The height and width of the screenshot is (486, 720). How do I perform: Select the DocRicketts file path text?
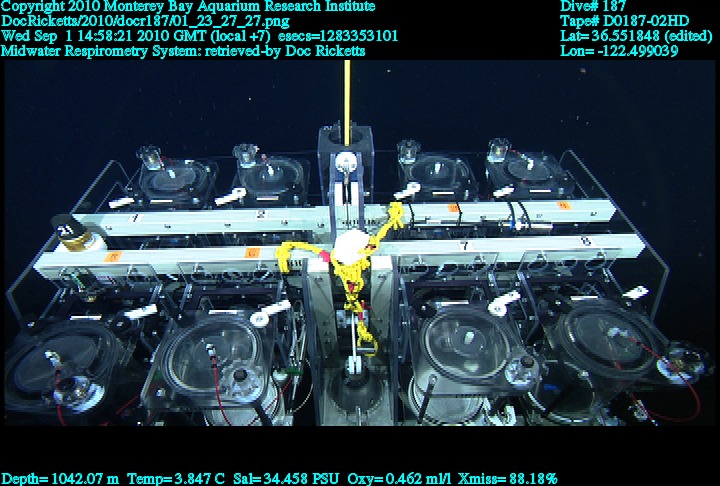point(145,21)
